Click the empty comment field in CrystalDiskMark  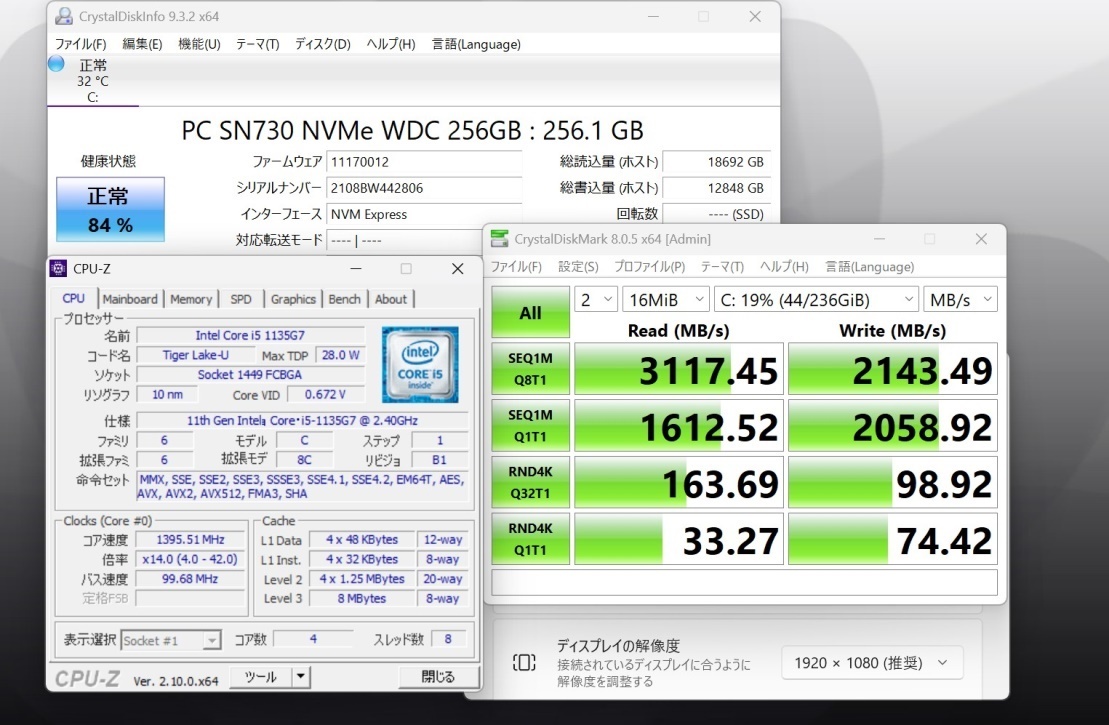point(744,582)
